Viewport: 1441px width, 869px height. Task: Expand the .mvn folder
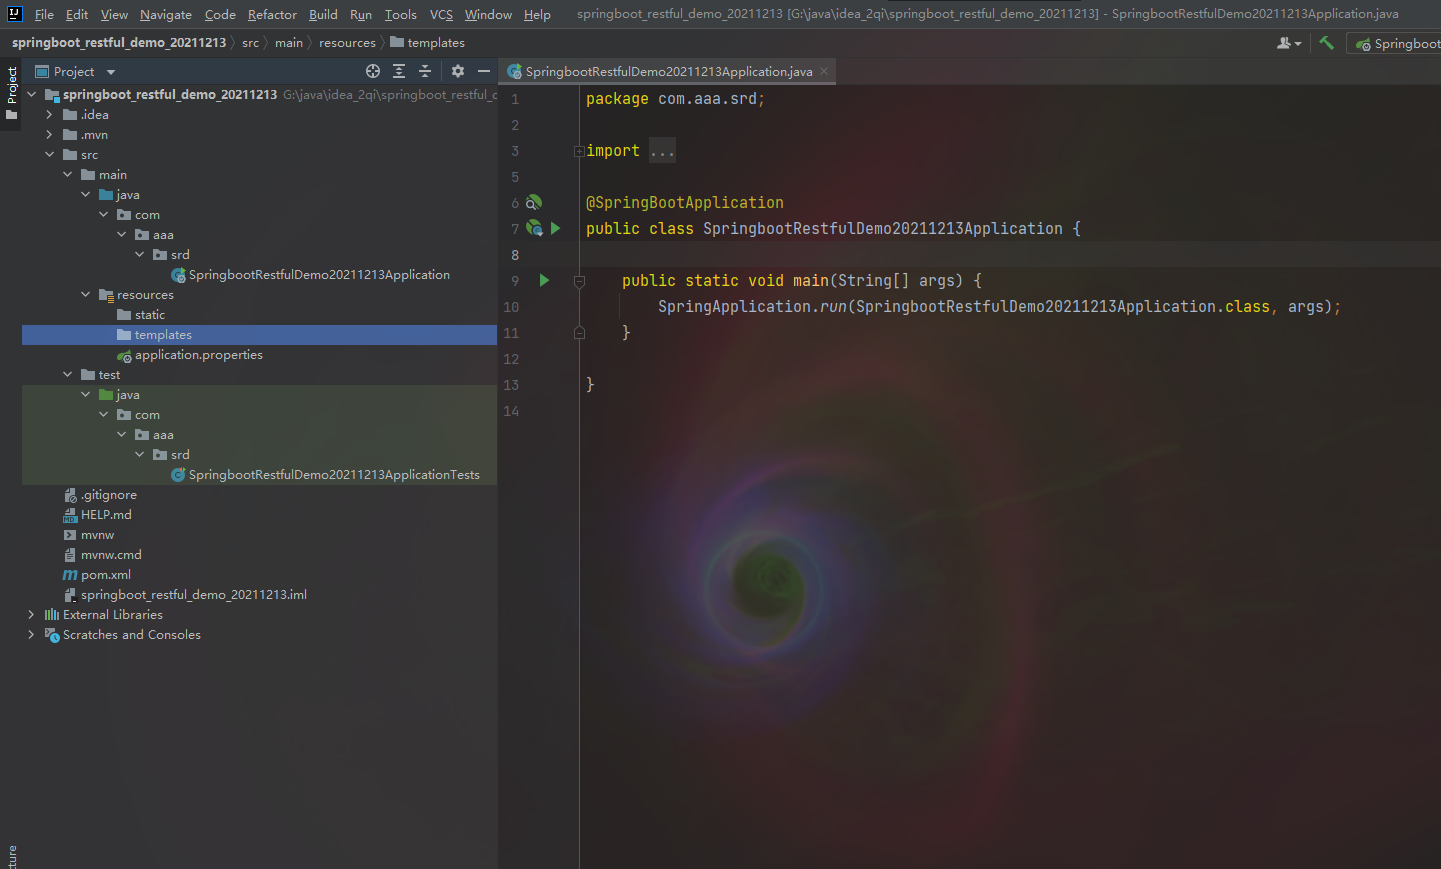pyautogui.click(x=49, y=135)
